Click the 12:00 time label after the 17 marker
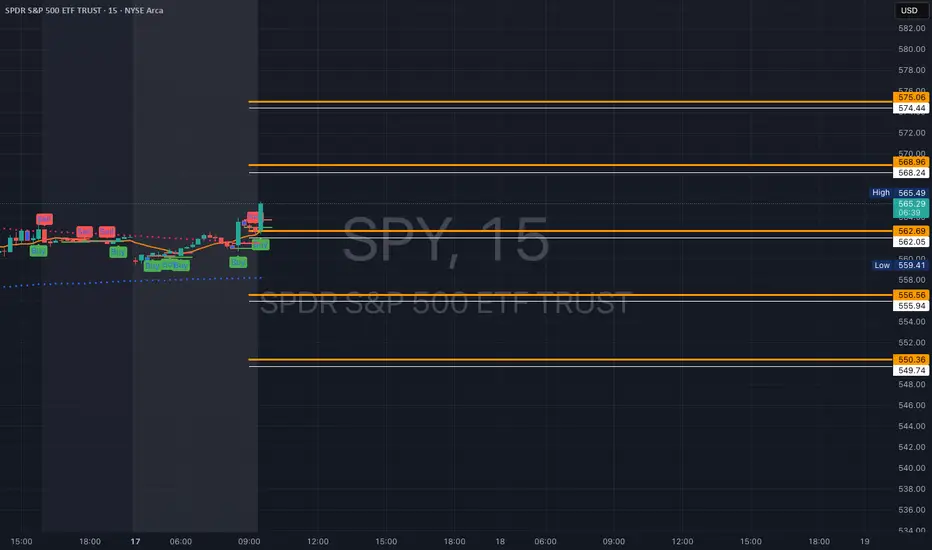The image size is (932, 550). tap(317, 541)
